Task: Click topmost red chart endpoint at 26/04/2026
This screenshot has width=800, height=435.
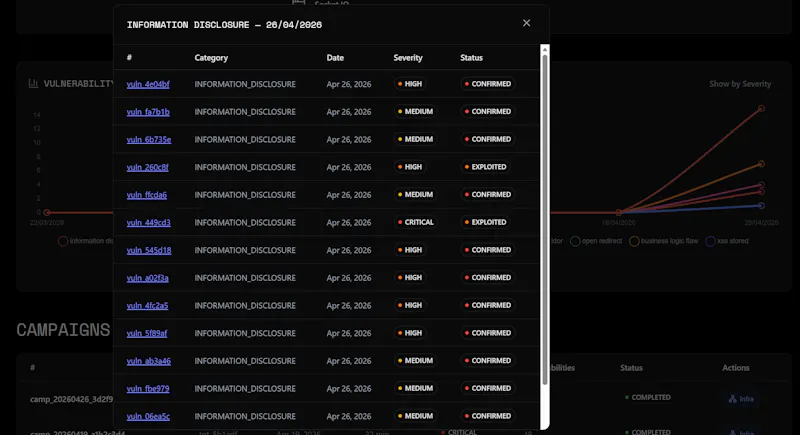Action: 761,108
